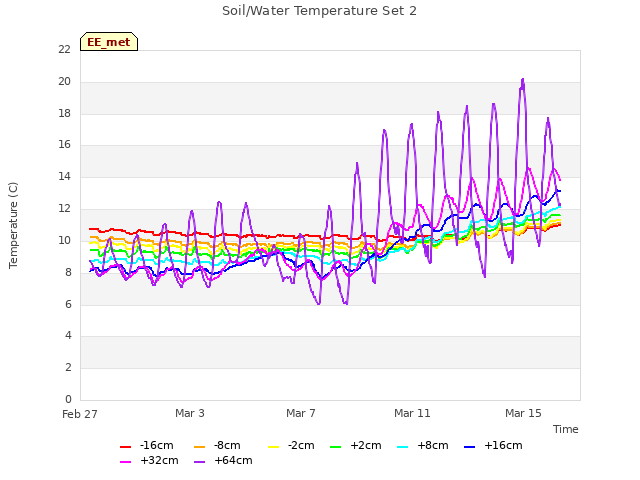Click the Feb 27 x-axis tick label
The height and width of the screenshot is (480, 640).
[x=80, y=414]
